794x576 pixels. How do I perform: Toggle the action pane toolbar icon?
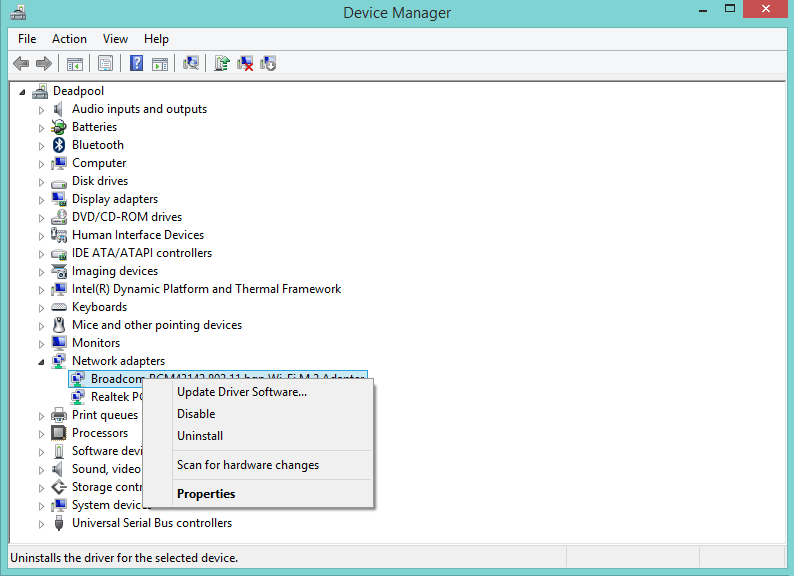click(x=160, y=64)
